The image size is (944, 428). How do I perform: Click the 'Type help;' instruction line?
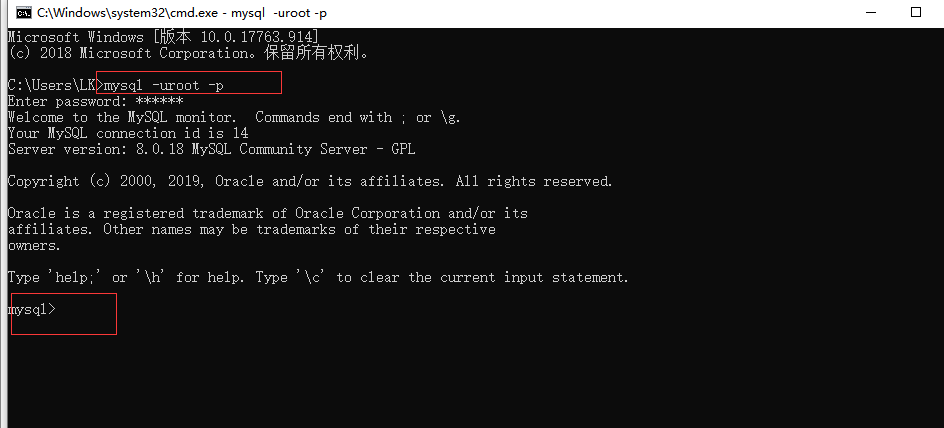(318, 278)
